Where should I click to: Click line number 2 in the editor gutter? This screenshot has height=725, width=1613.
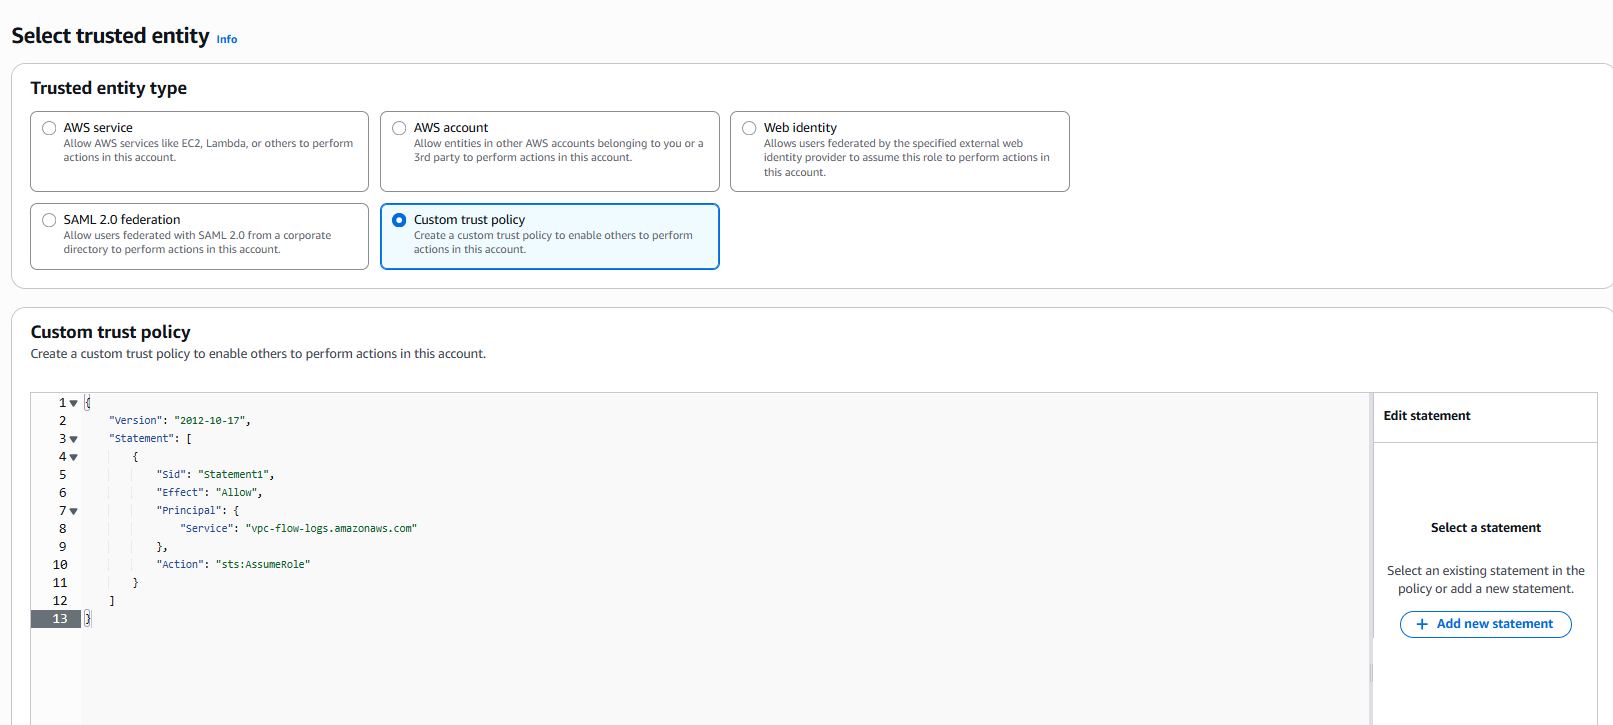tap(62, 421)
